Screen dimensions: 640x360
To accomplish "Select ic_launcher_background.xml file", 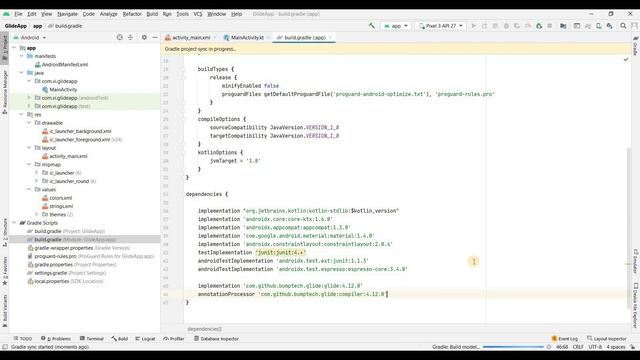I will tap(80, 131).
